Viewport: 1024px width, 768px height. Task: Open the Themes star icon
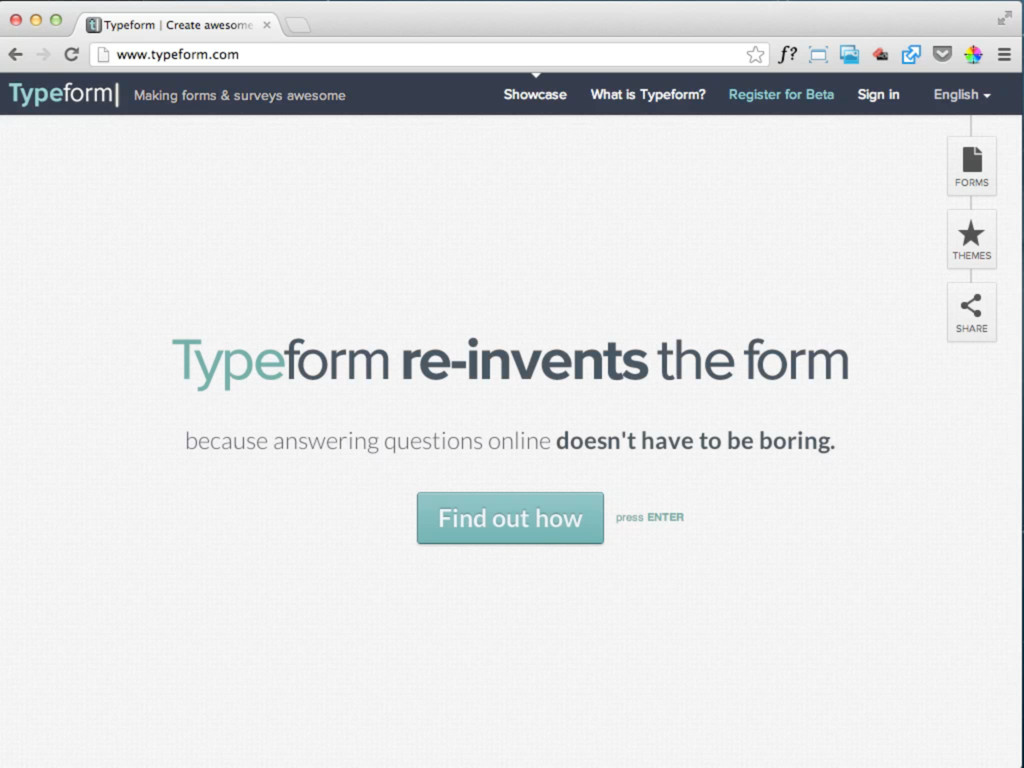point(971,240)
